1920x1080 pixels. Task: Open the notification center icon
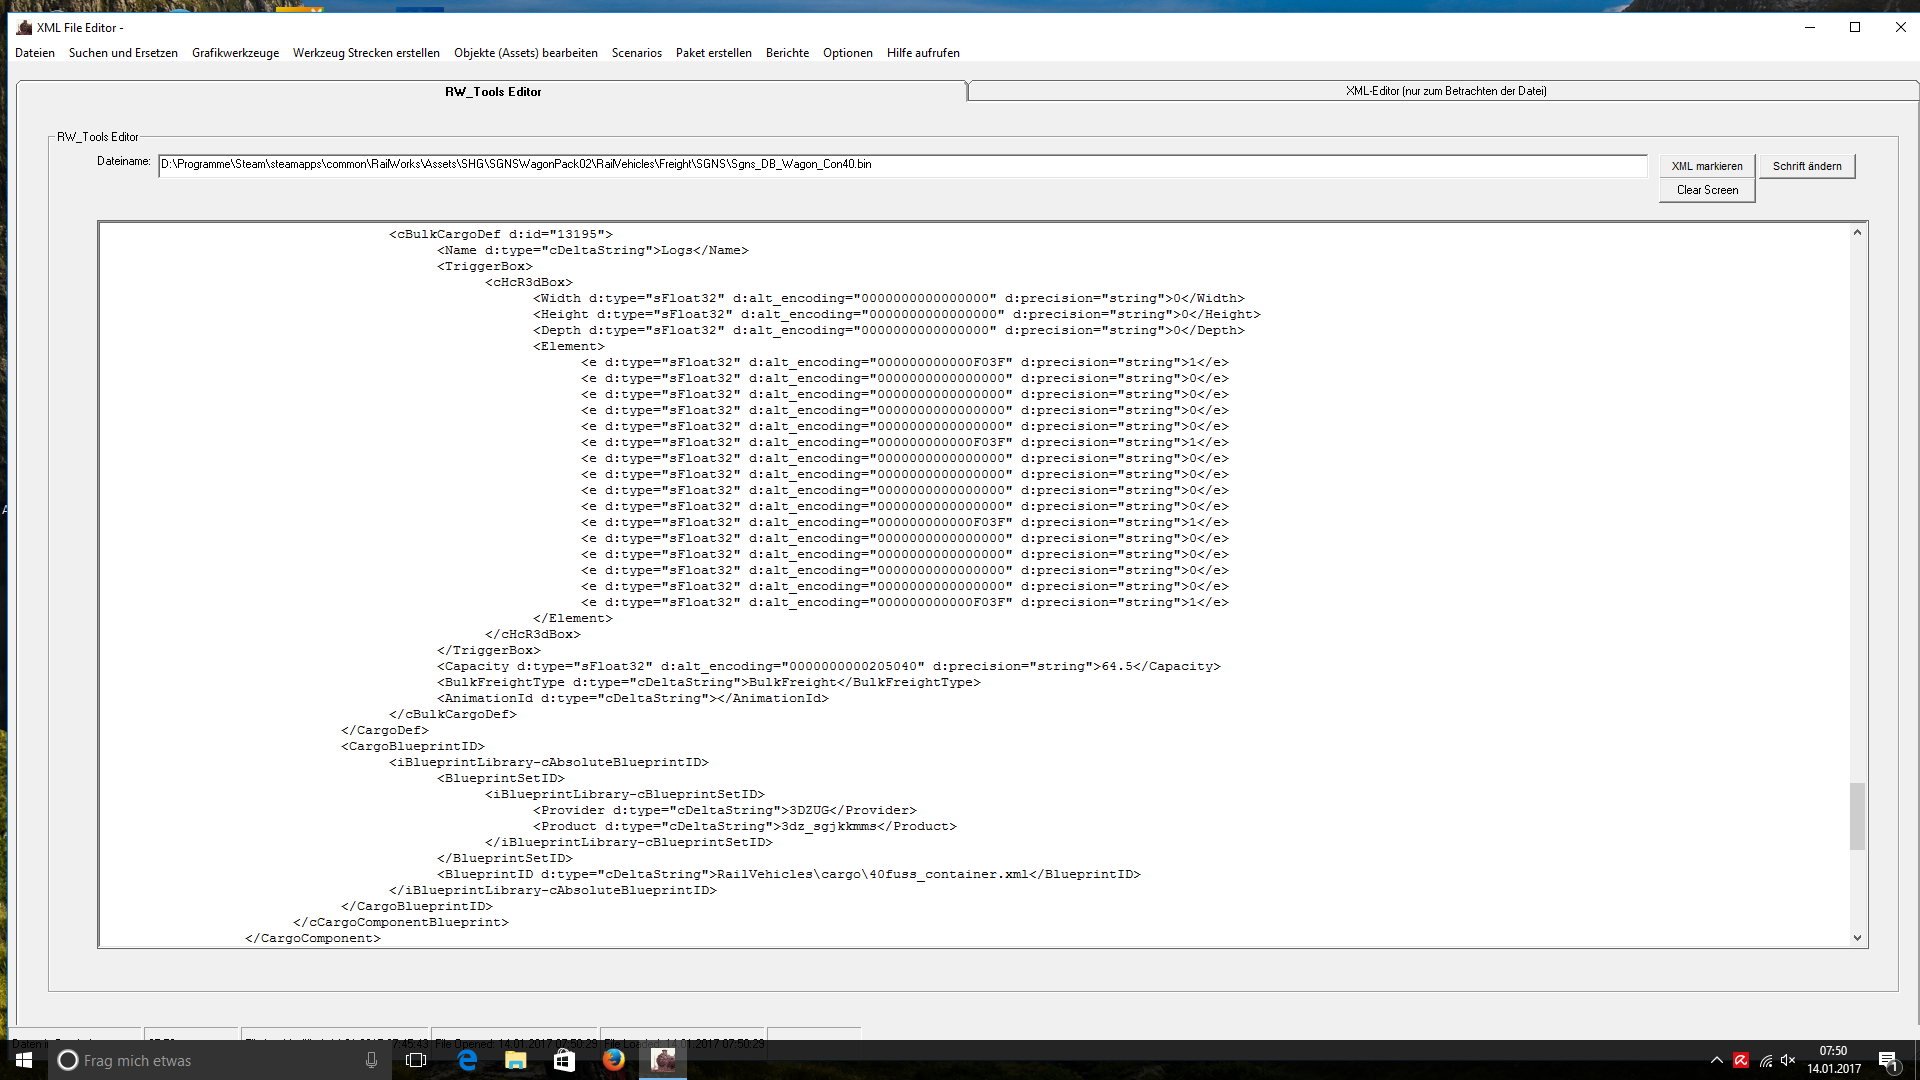coord(1888,1060)
